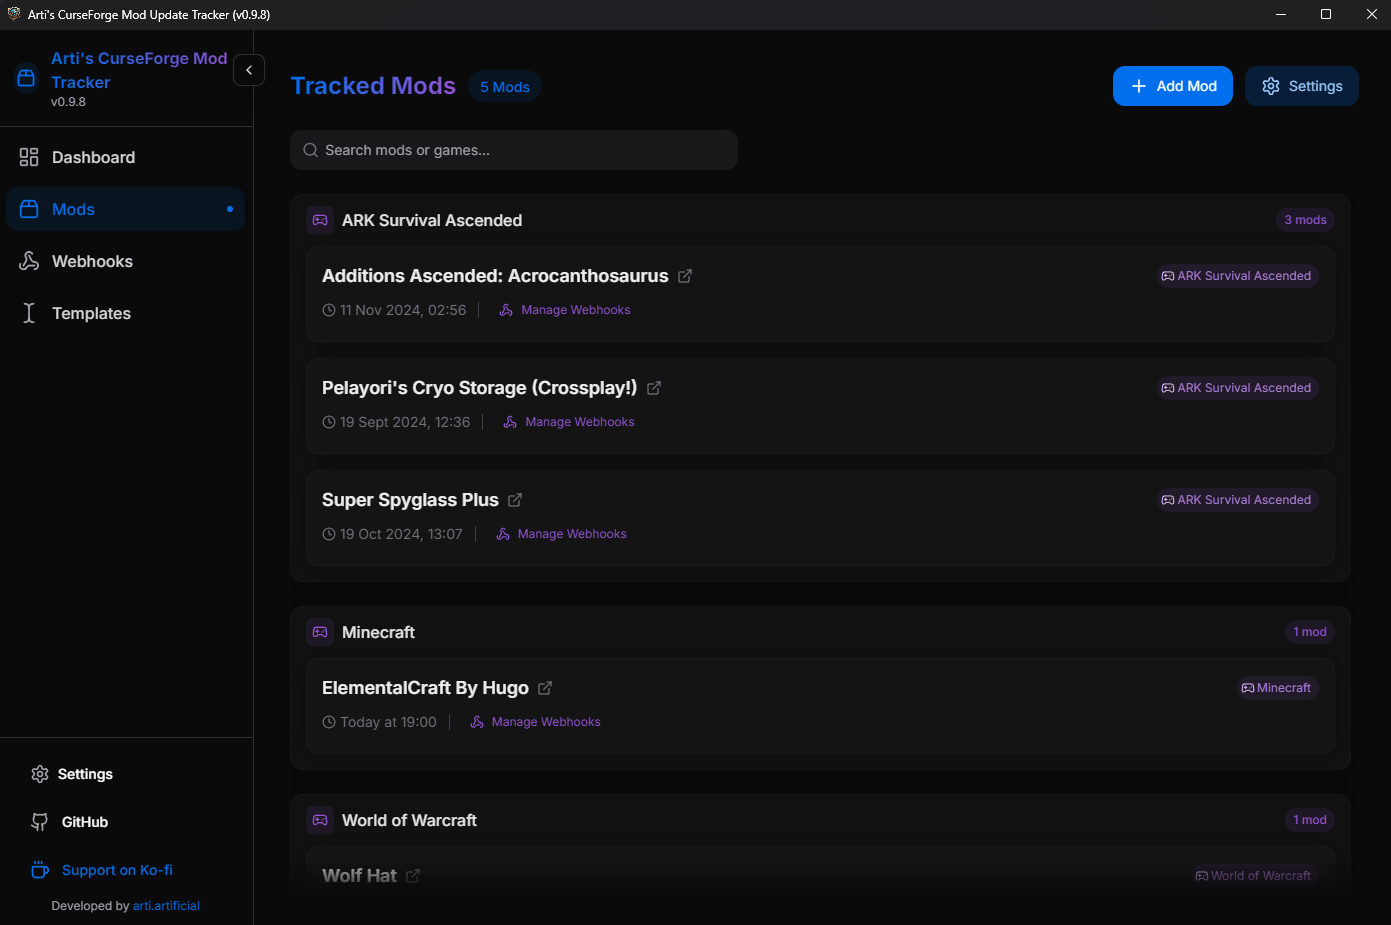Screen dimensions: 1391x925
Task: Focus the Search mods or games field
Action: 514,150
